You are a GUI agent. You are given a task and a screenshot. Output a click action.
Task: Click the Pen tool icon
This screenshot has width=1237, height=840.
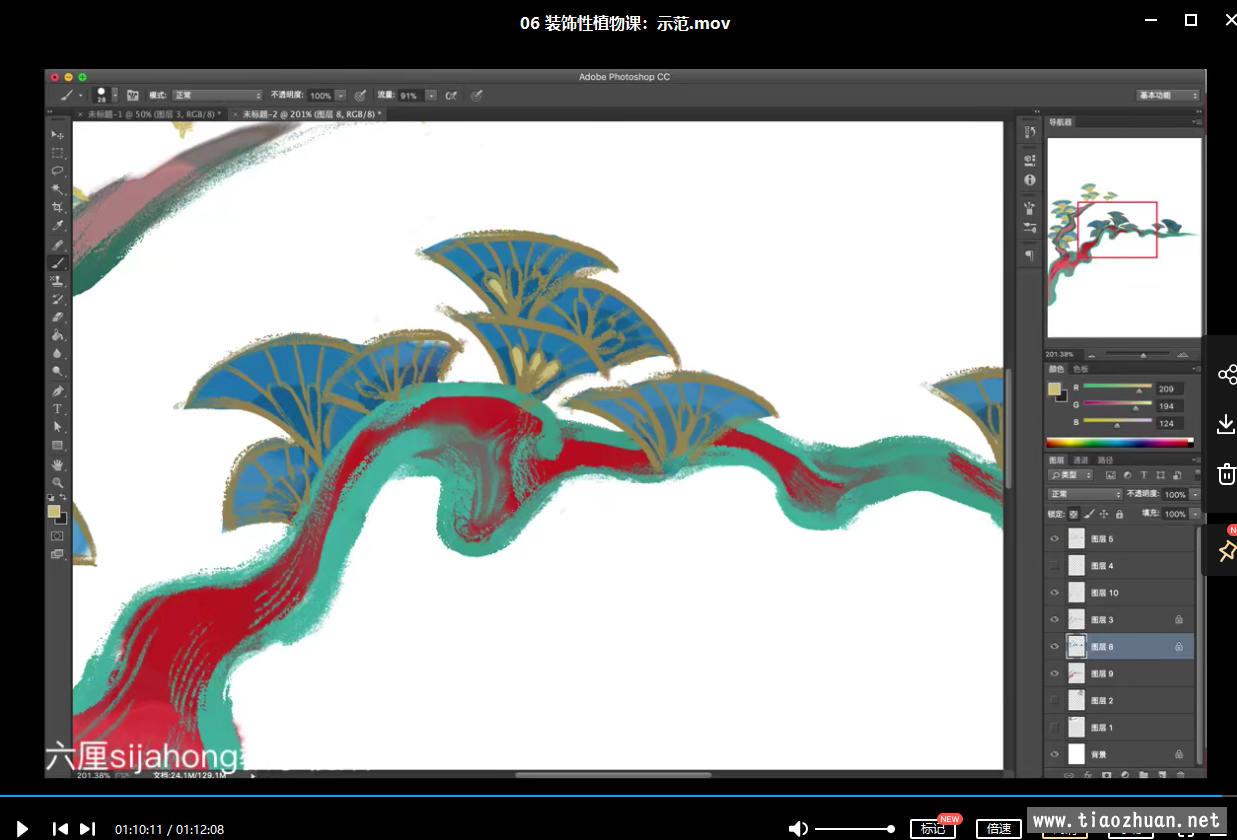coord(58,391)
